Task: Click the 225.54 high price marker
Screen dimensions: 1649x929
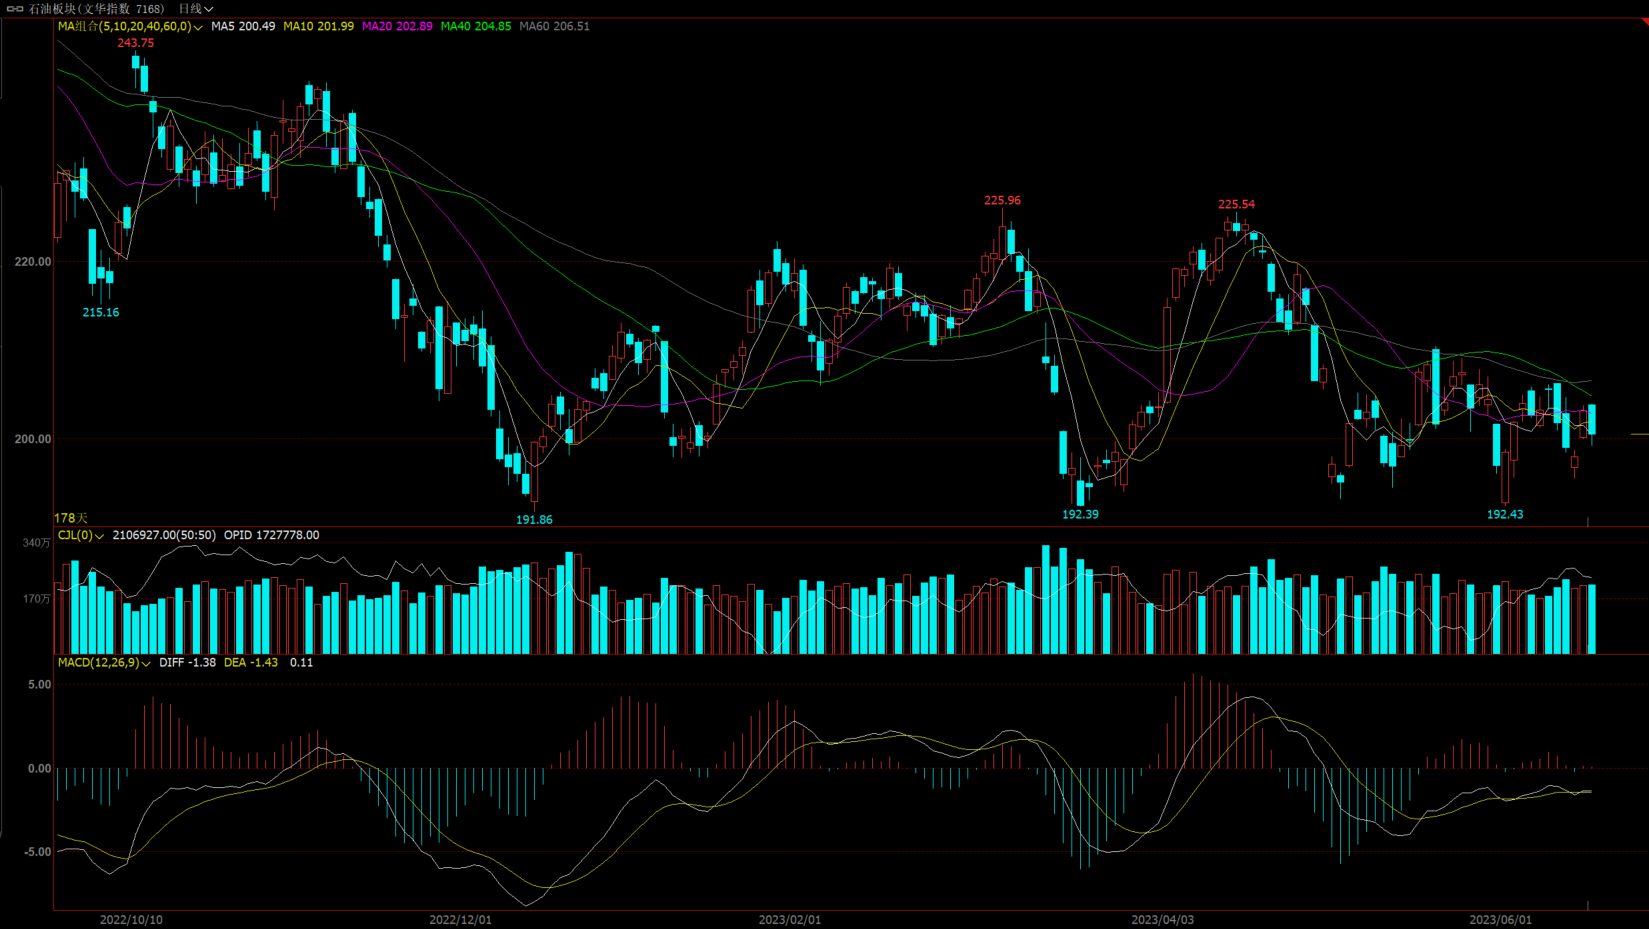Action: click(1236, 204)
